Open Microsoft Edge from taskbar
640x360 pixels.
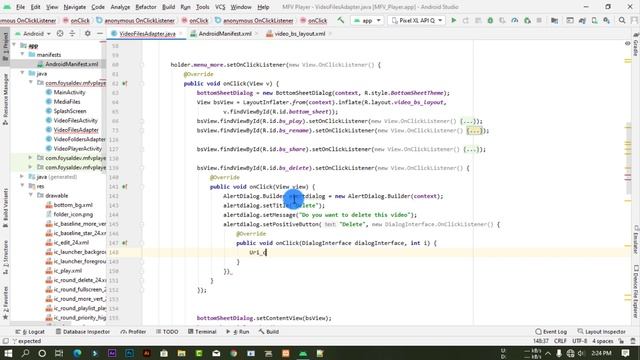click(x=77, y=353)
